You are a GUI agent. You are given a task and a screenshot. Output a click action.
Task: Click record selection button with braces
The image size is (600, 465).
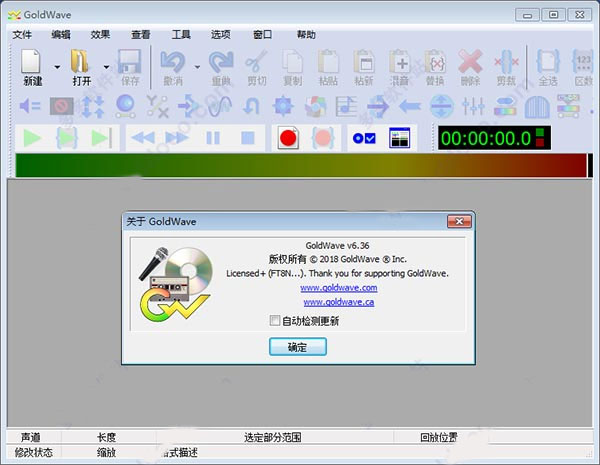point(323,138)
